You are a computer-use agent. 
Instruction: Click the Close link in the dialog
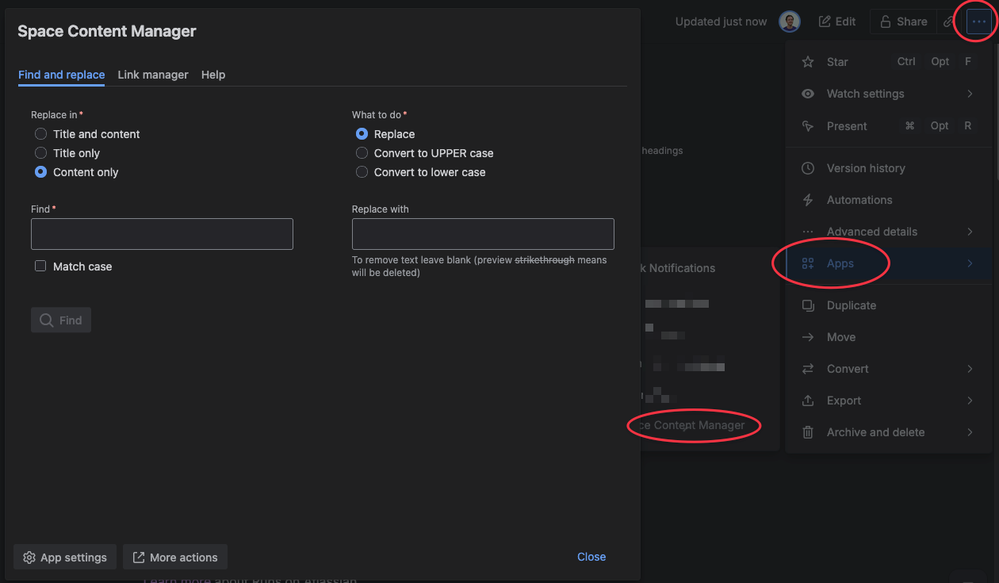pyautogui.click(x=591, y=557)
